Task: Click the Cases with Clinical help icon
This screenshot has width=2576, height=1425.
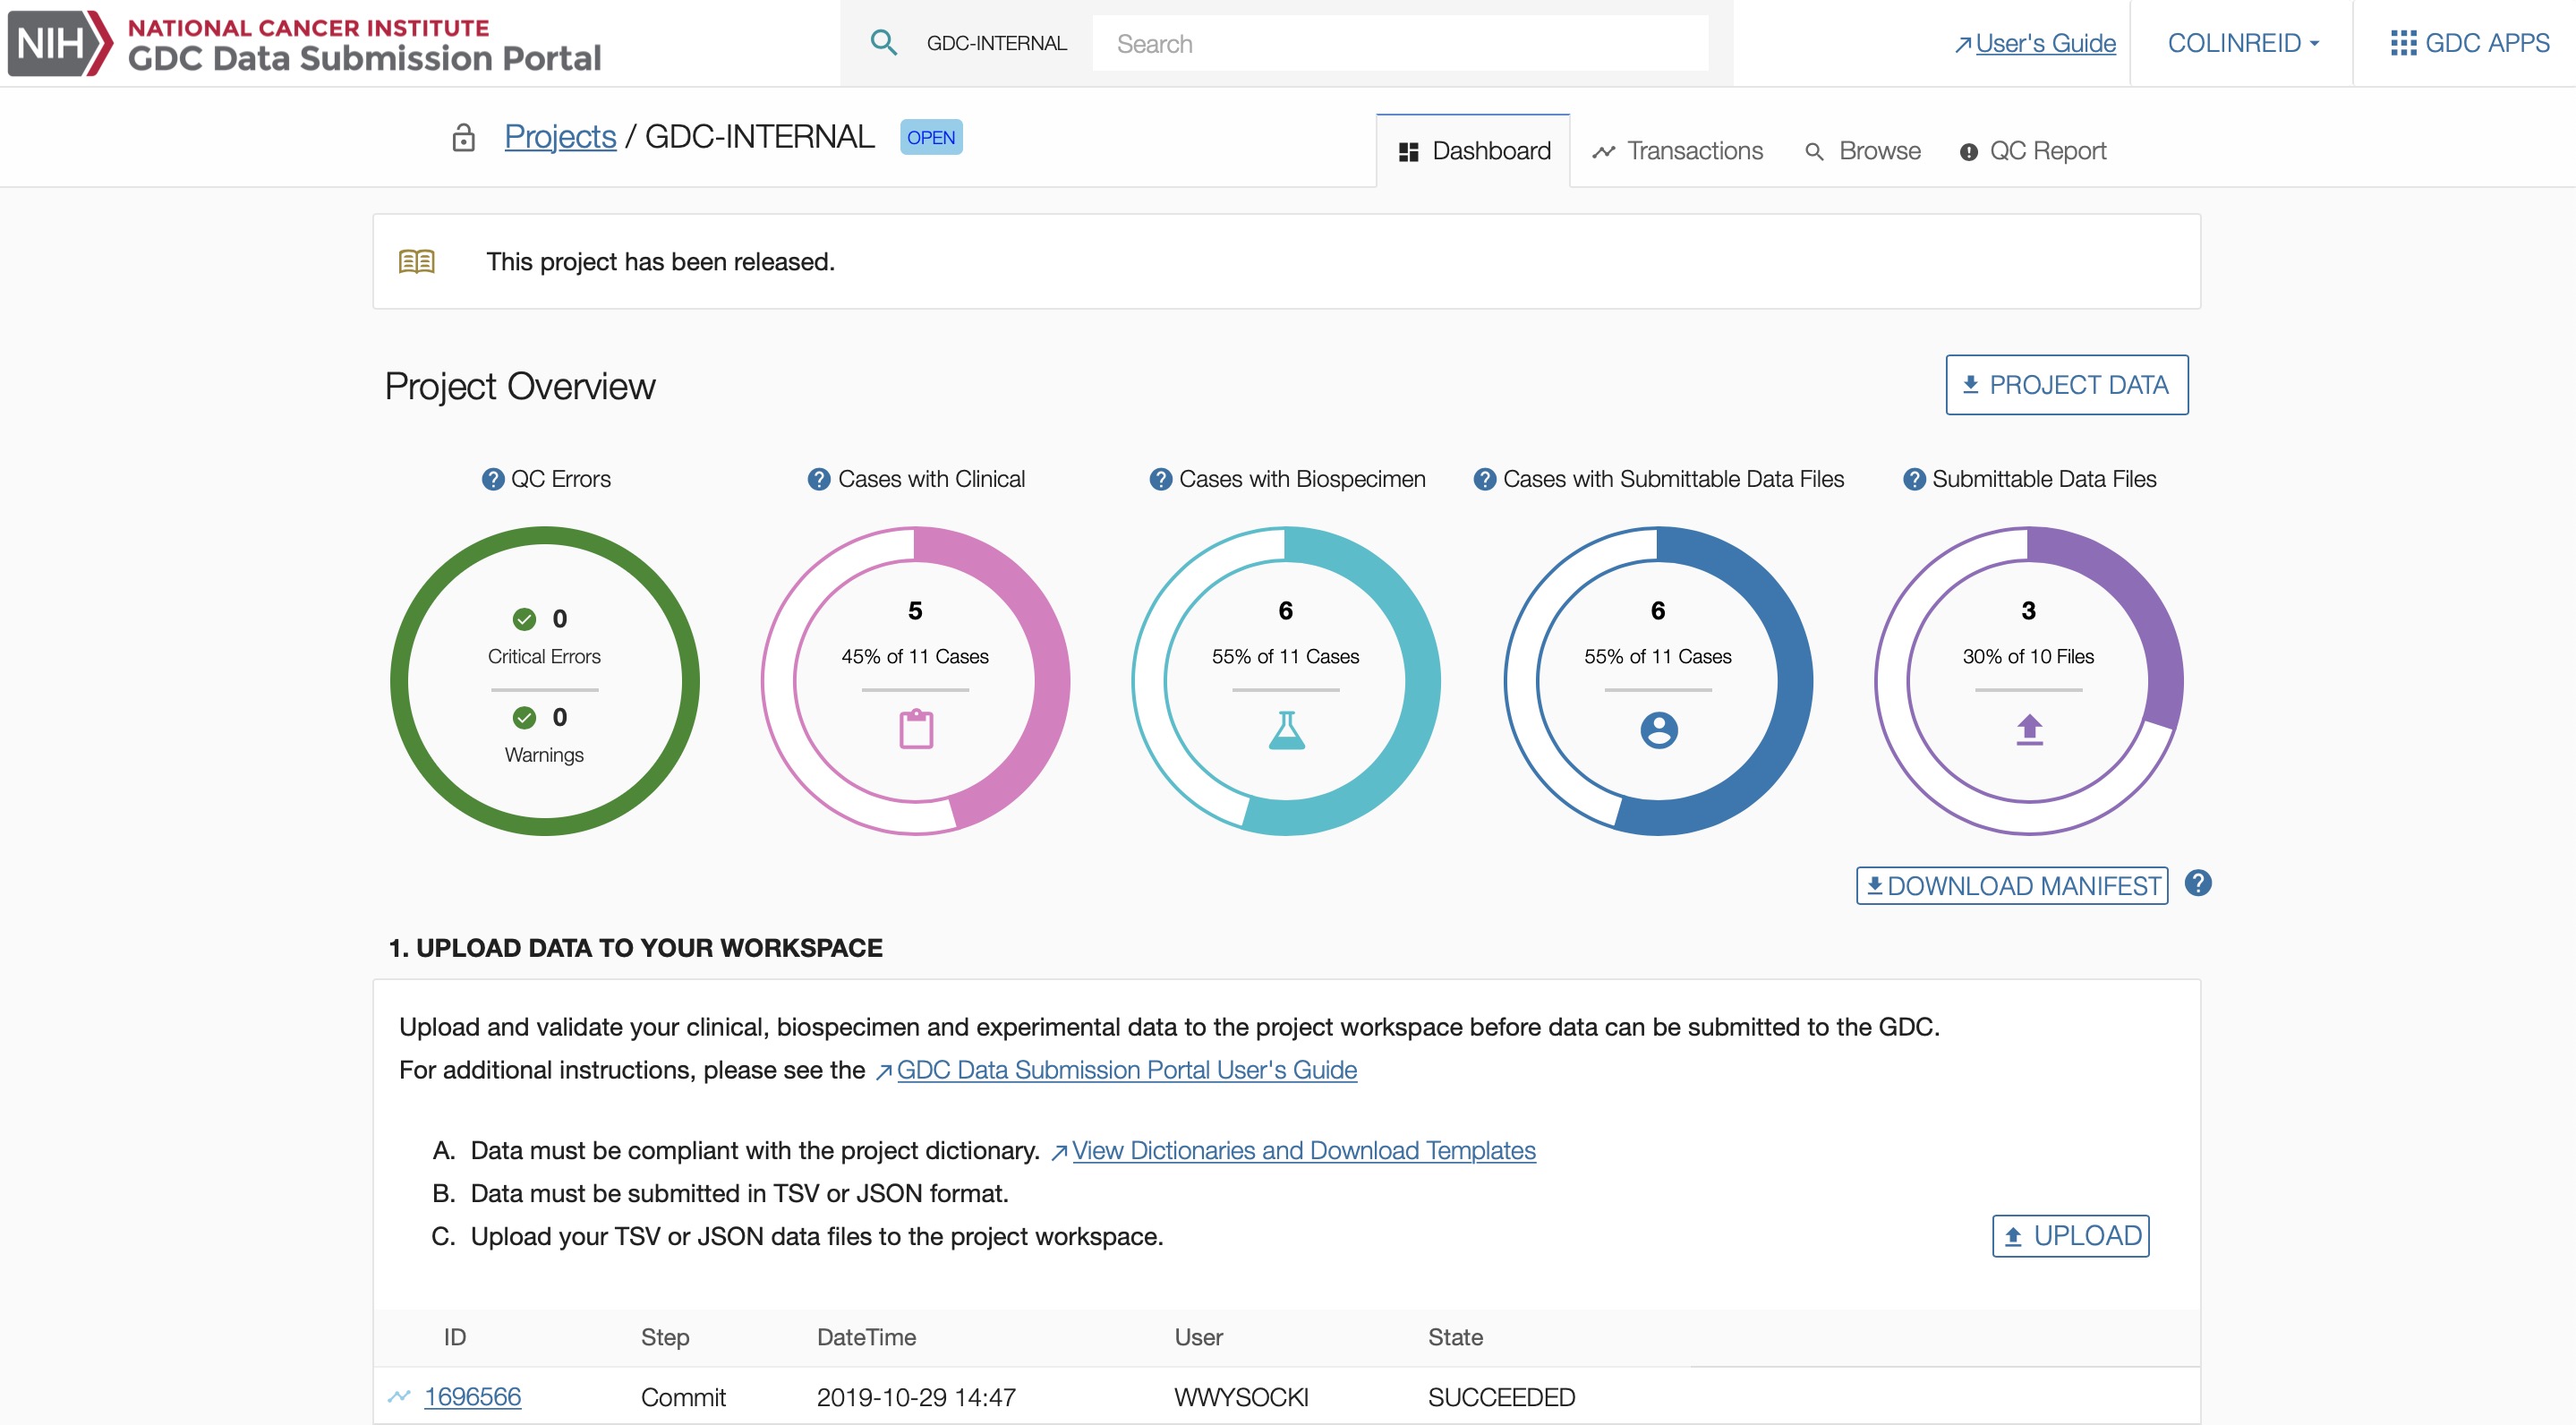Action: point(819,479)
